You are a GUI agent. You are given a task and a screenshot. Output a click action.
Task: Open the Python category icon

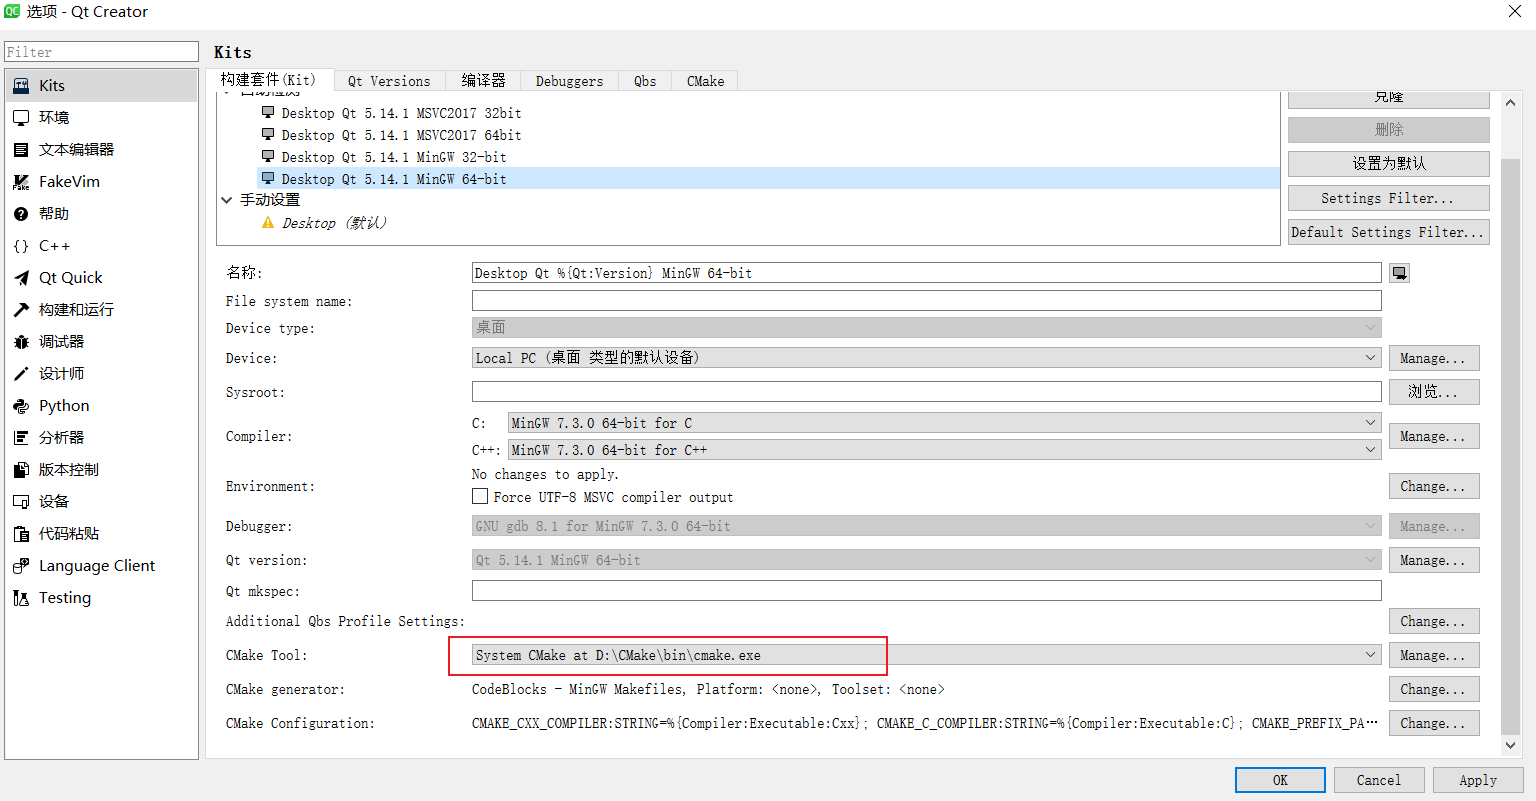click(x=21, y=406)
